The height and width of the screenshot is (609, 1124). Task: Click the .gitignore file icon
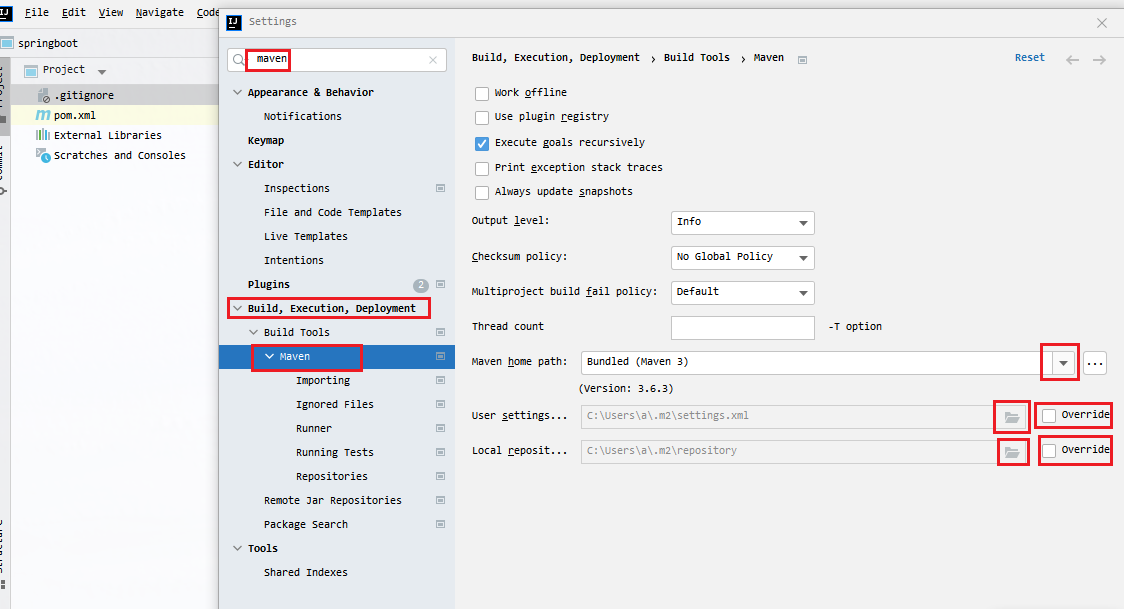pyautogui.click(x=44, y=95)
